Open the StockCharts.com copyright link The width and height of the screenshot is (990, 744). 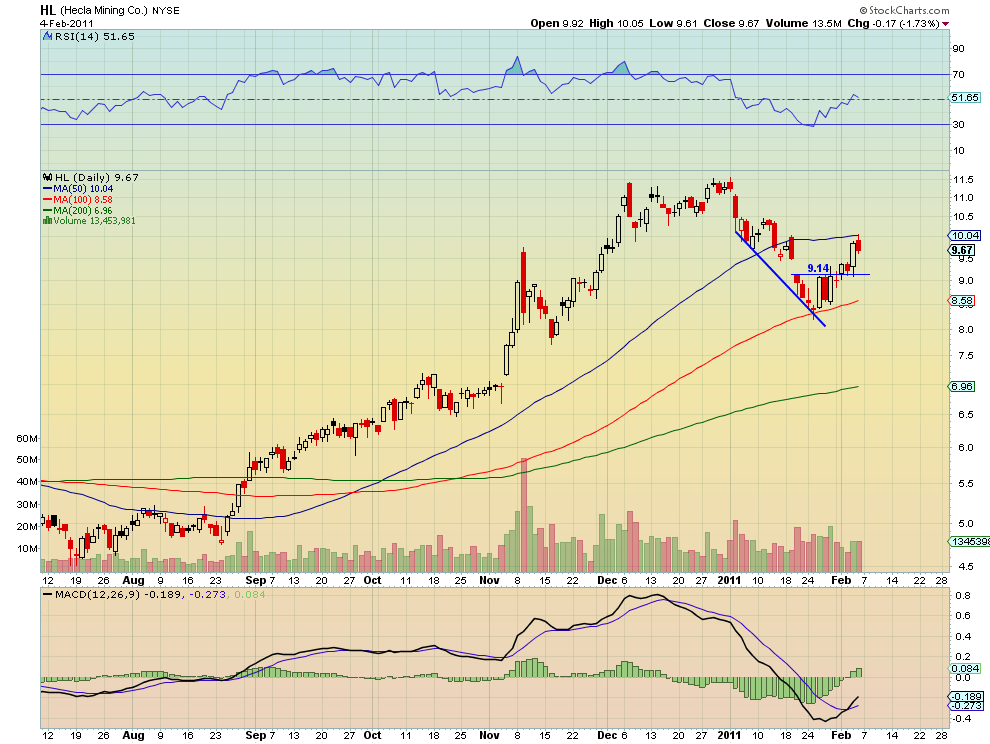pyautogui.click(x=904, y=10)
